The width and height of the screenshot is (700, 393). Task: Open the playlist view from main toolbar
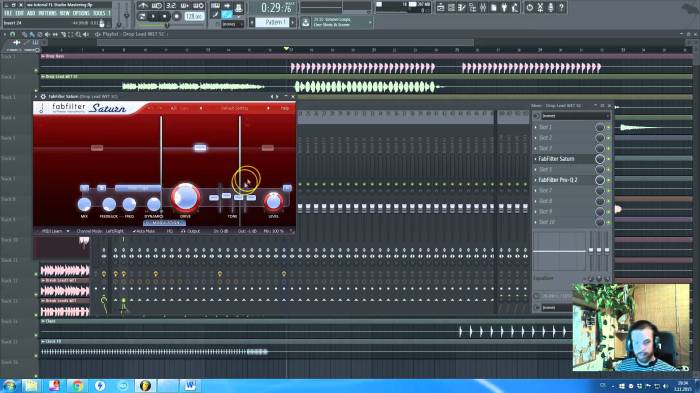point(441,7)
